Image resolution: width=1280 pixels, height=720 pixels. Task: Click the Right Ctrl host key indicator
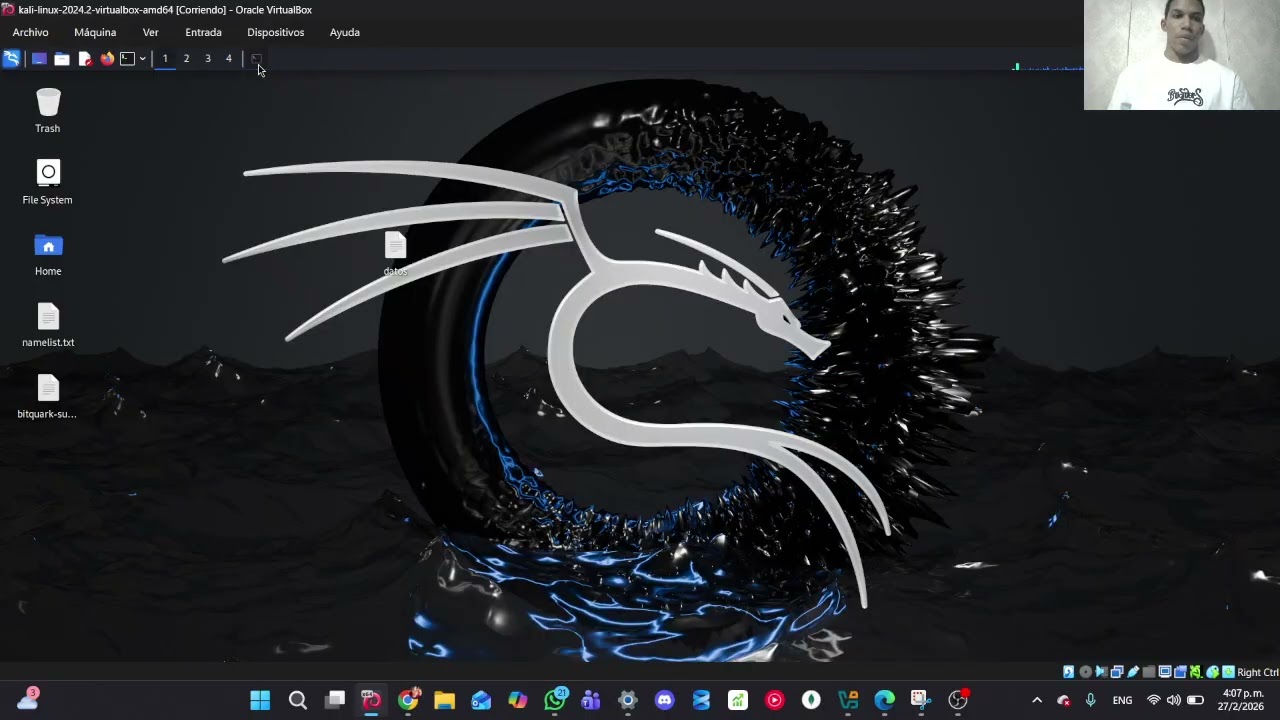point(1258,672)
